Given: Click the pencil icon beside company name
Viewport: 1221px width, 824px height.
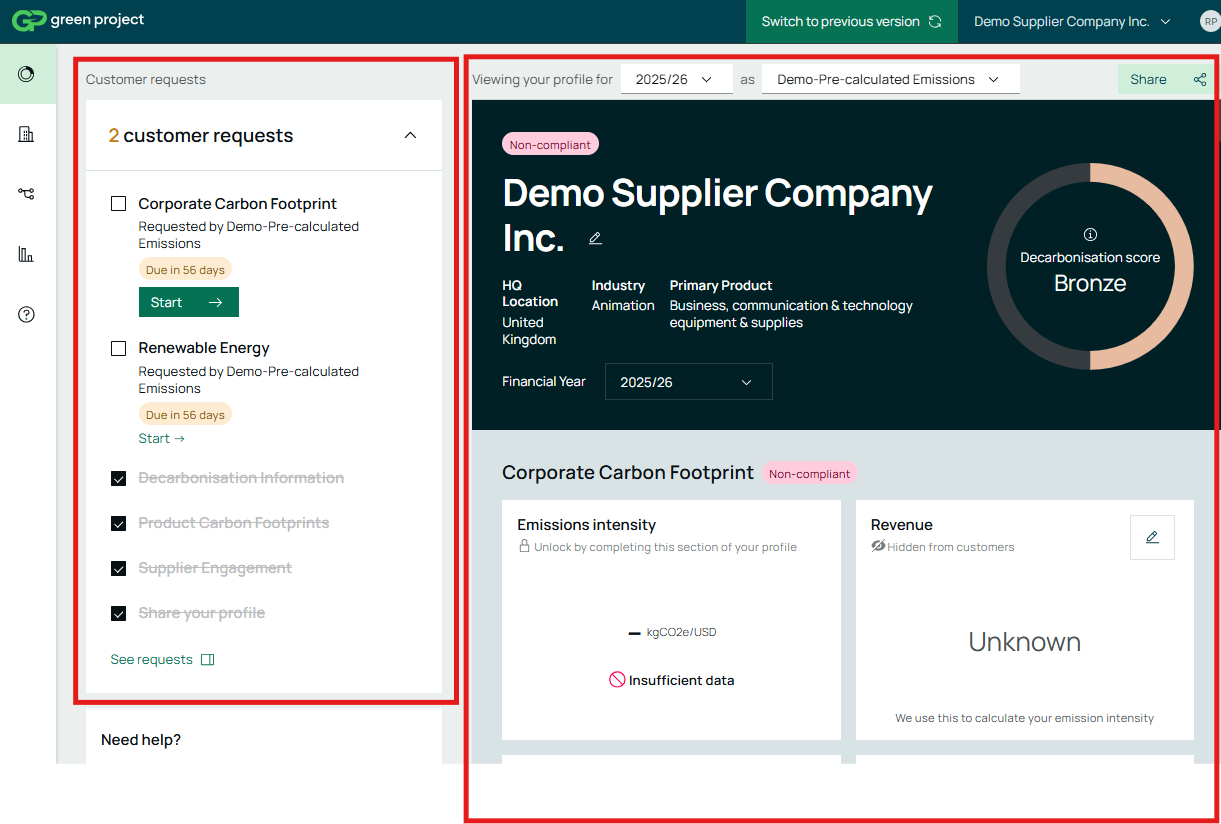Looking at the screenshot, I should pos(595,238).
